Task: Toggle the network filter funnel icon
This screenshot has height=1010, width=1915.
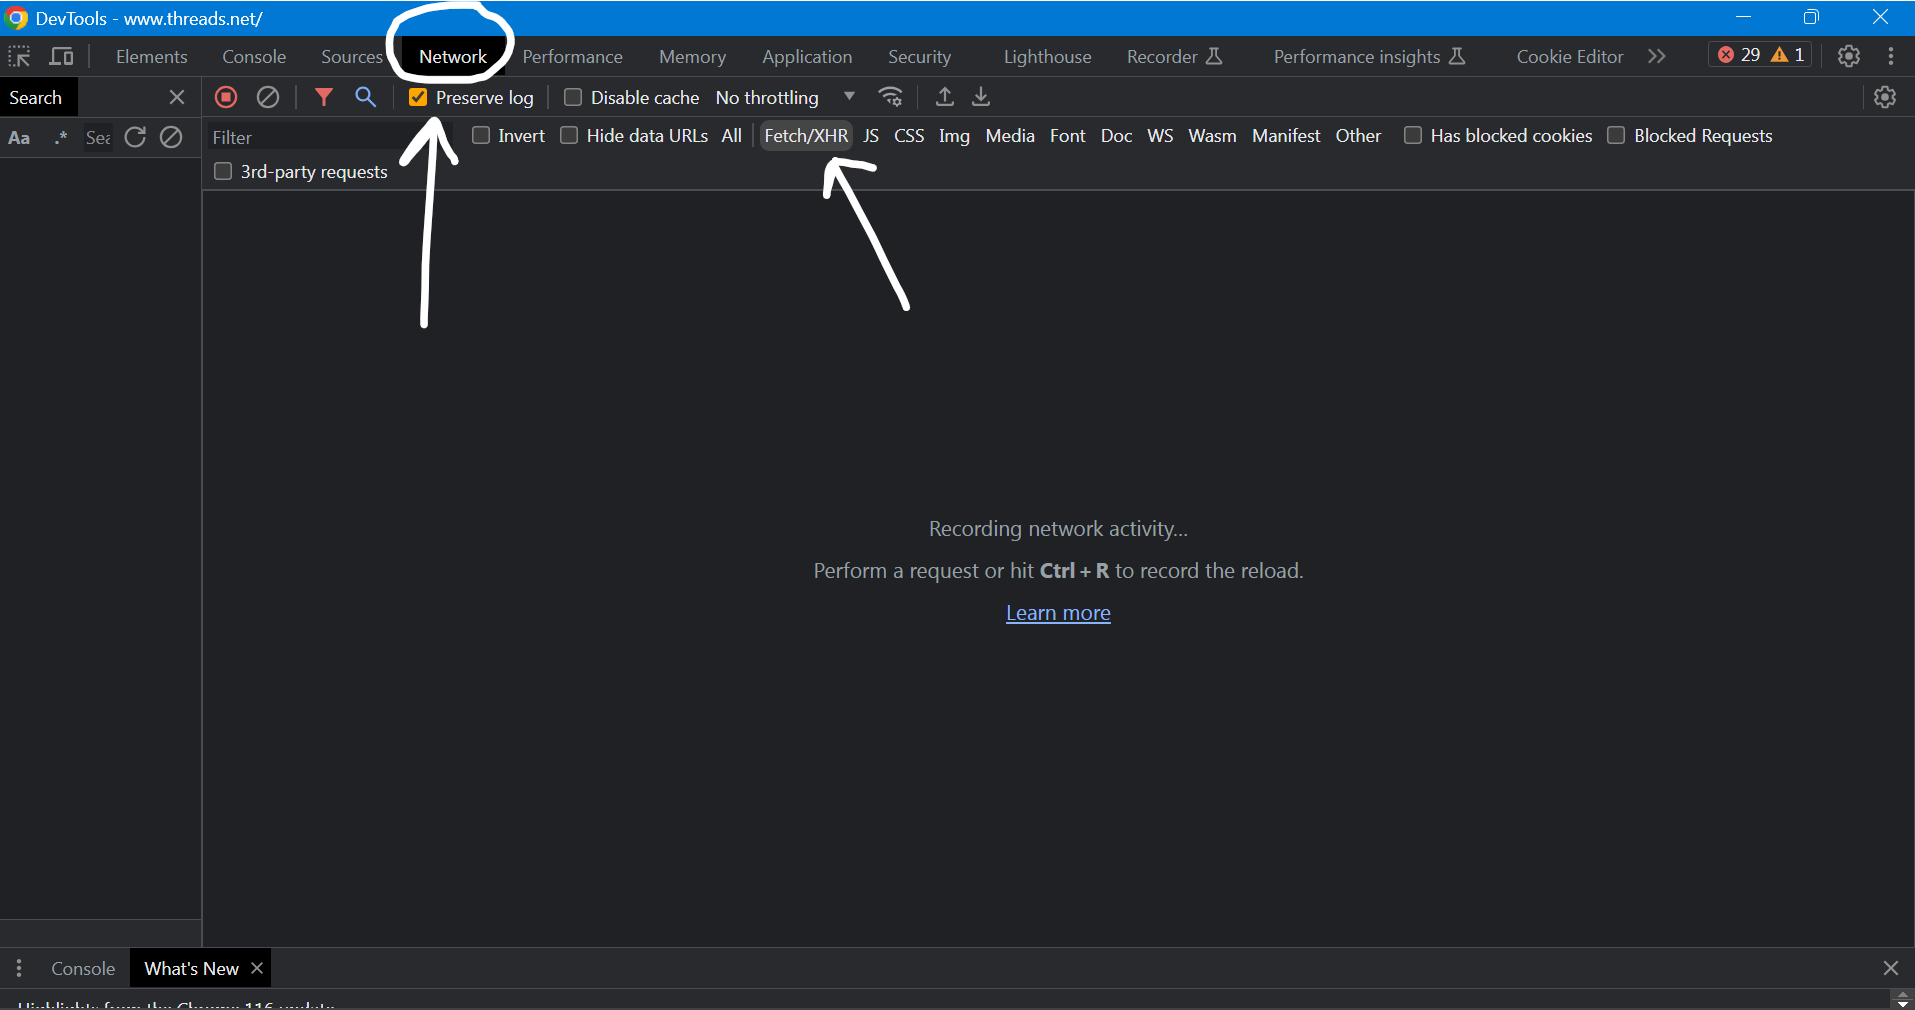Action: (x=324, y=97)
